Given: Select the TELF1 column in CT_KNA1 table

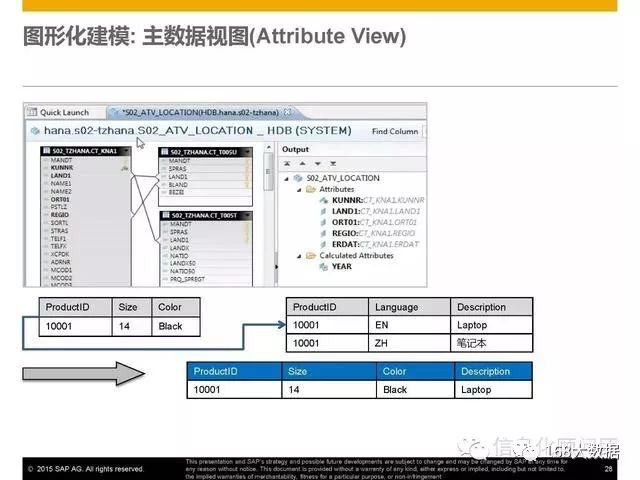Looking at the screenshot, I should [58, 239].
